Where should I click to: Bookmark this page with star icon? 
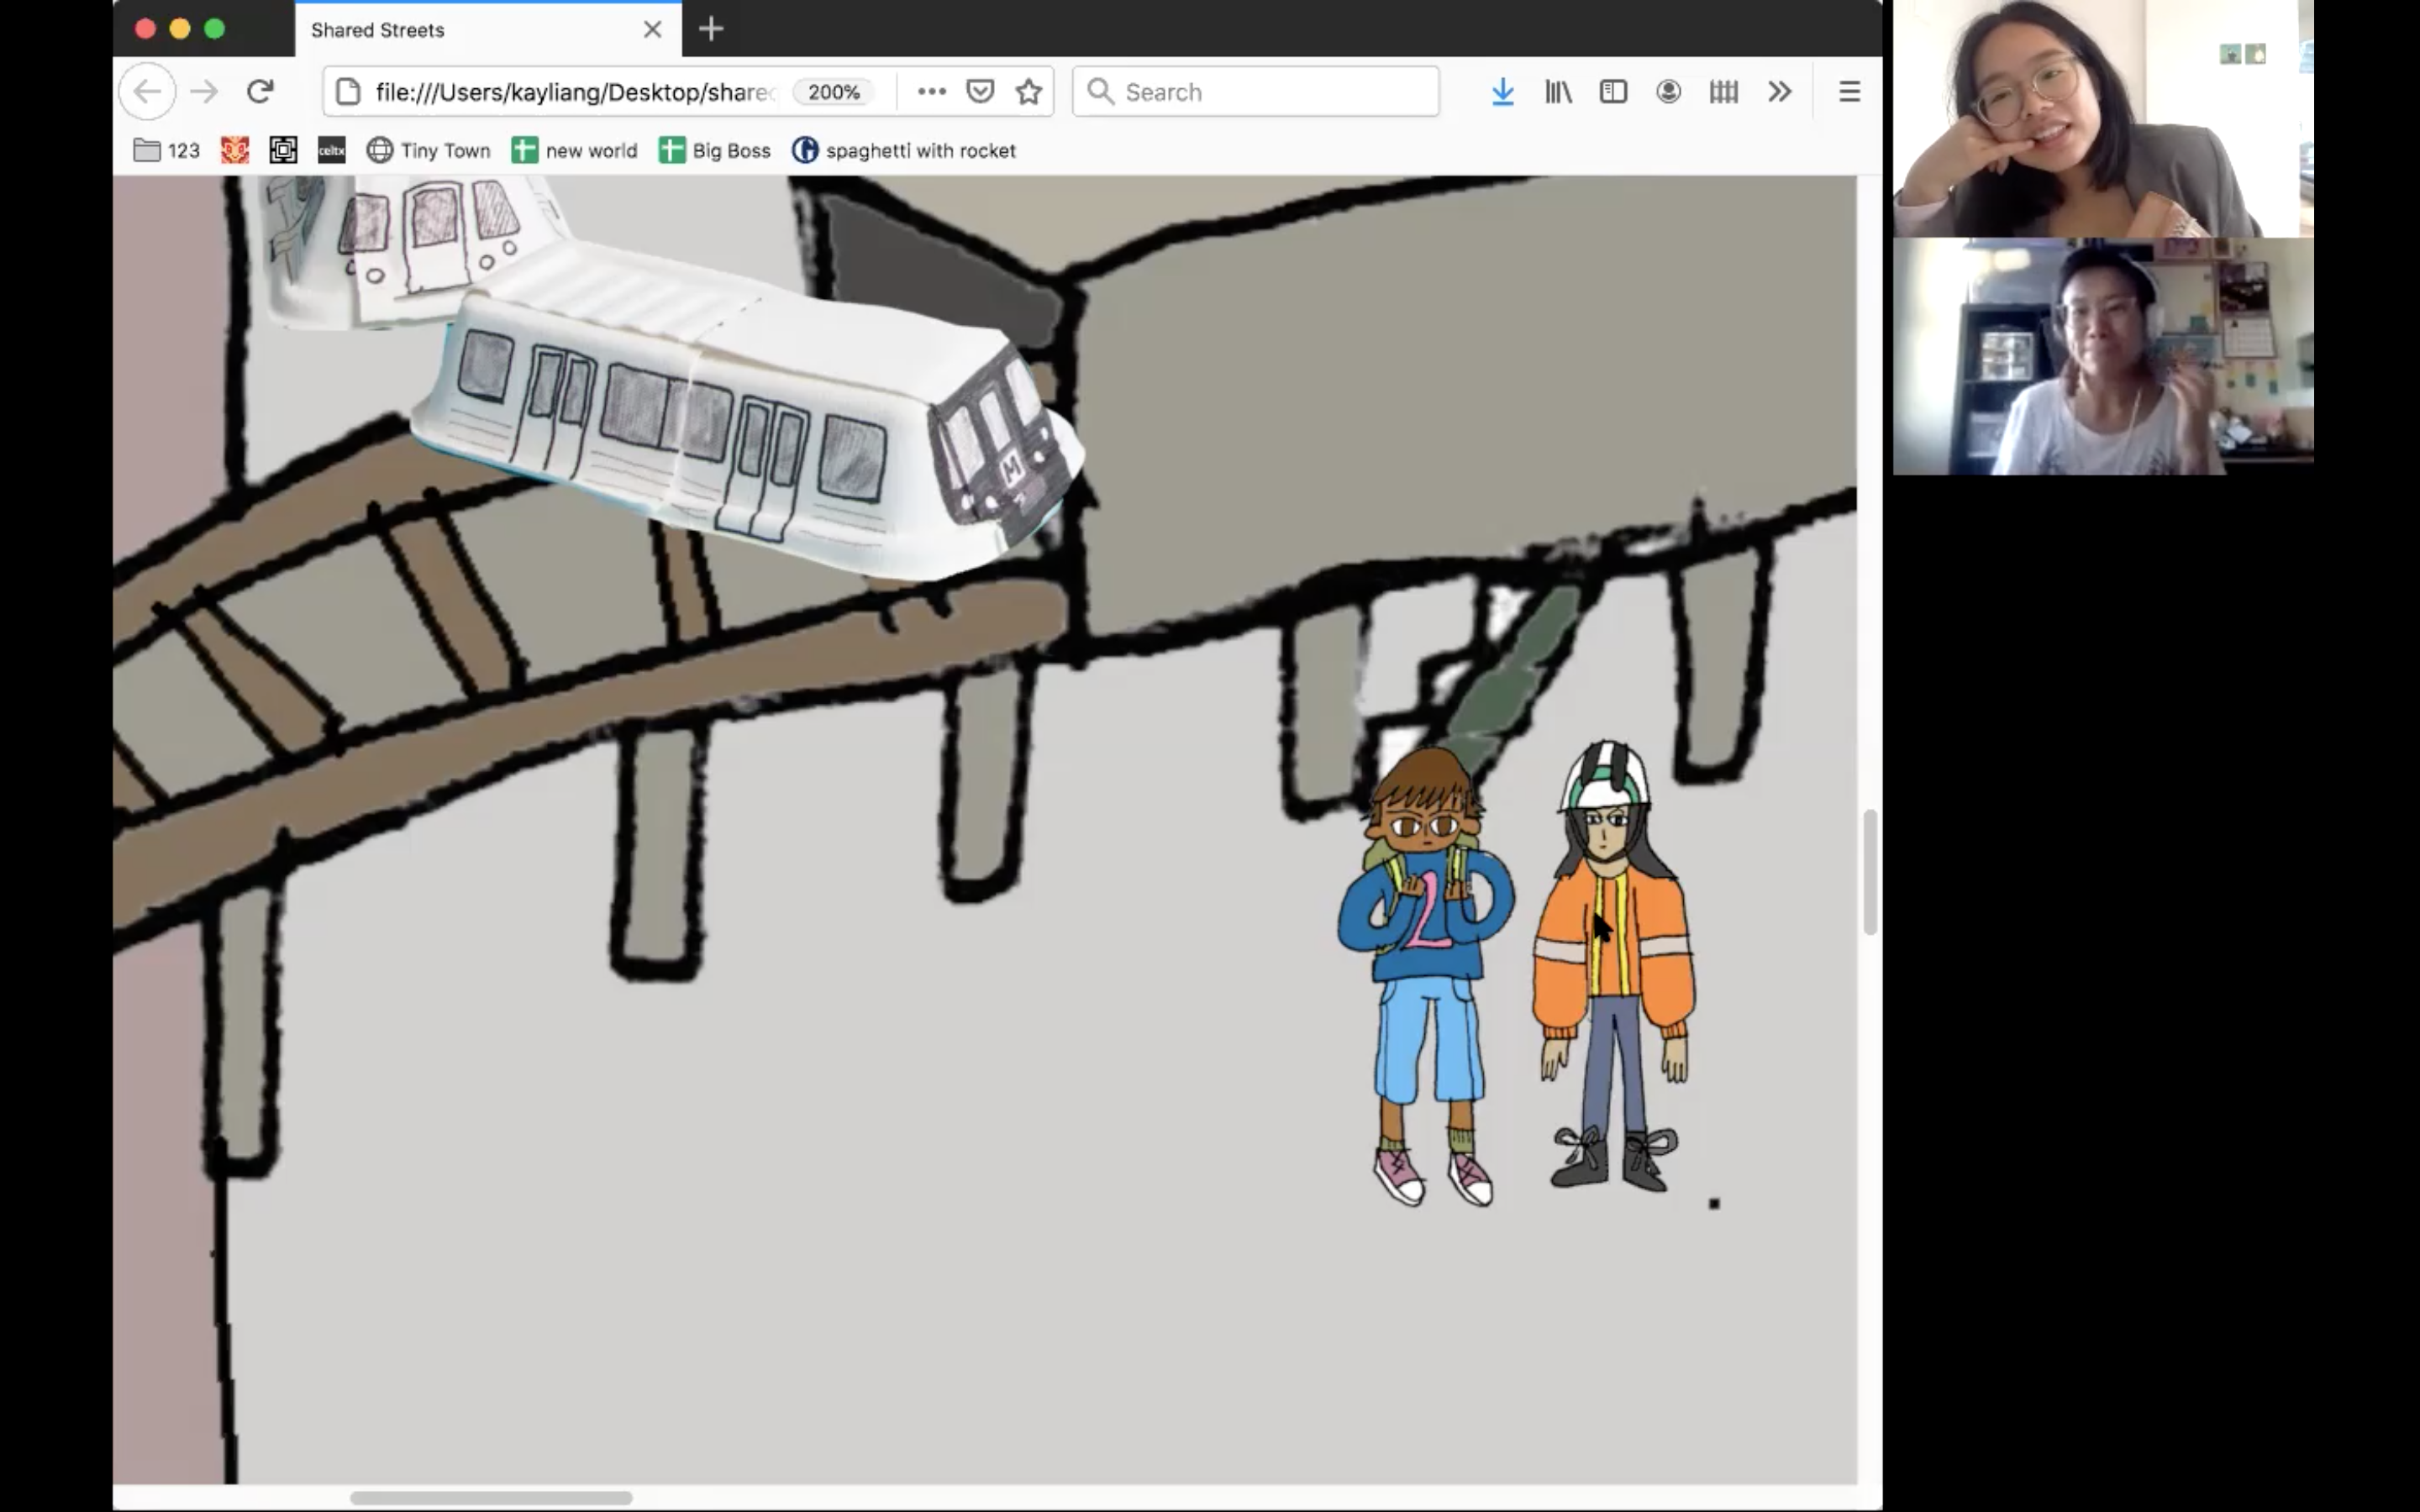(1028, 92)
